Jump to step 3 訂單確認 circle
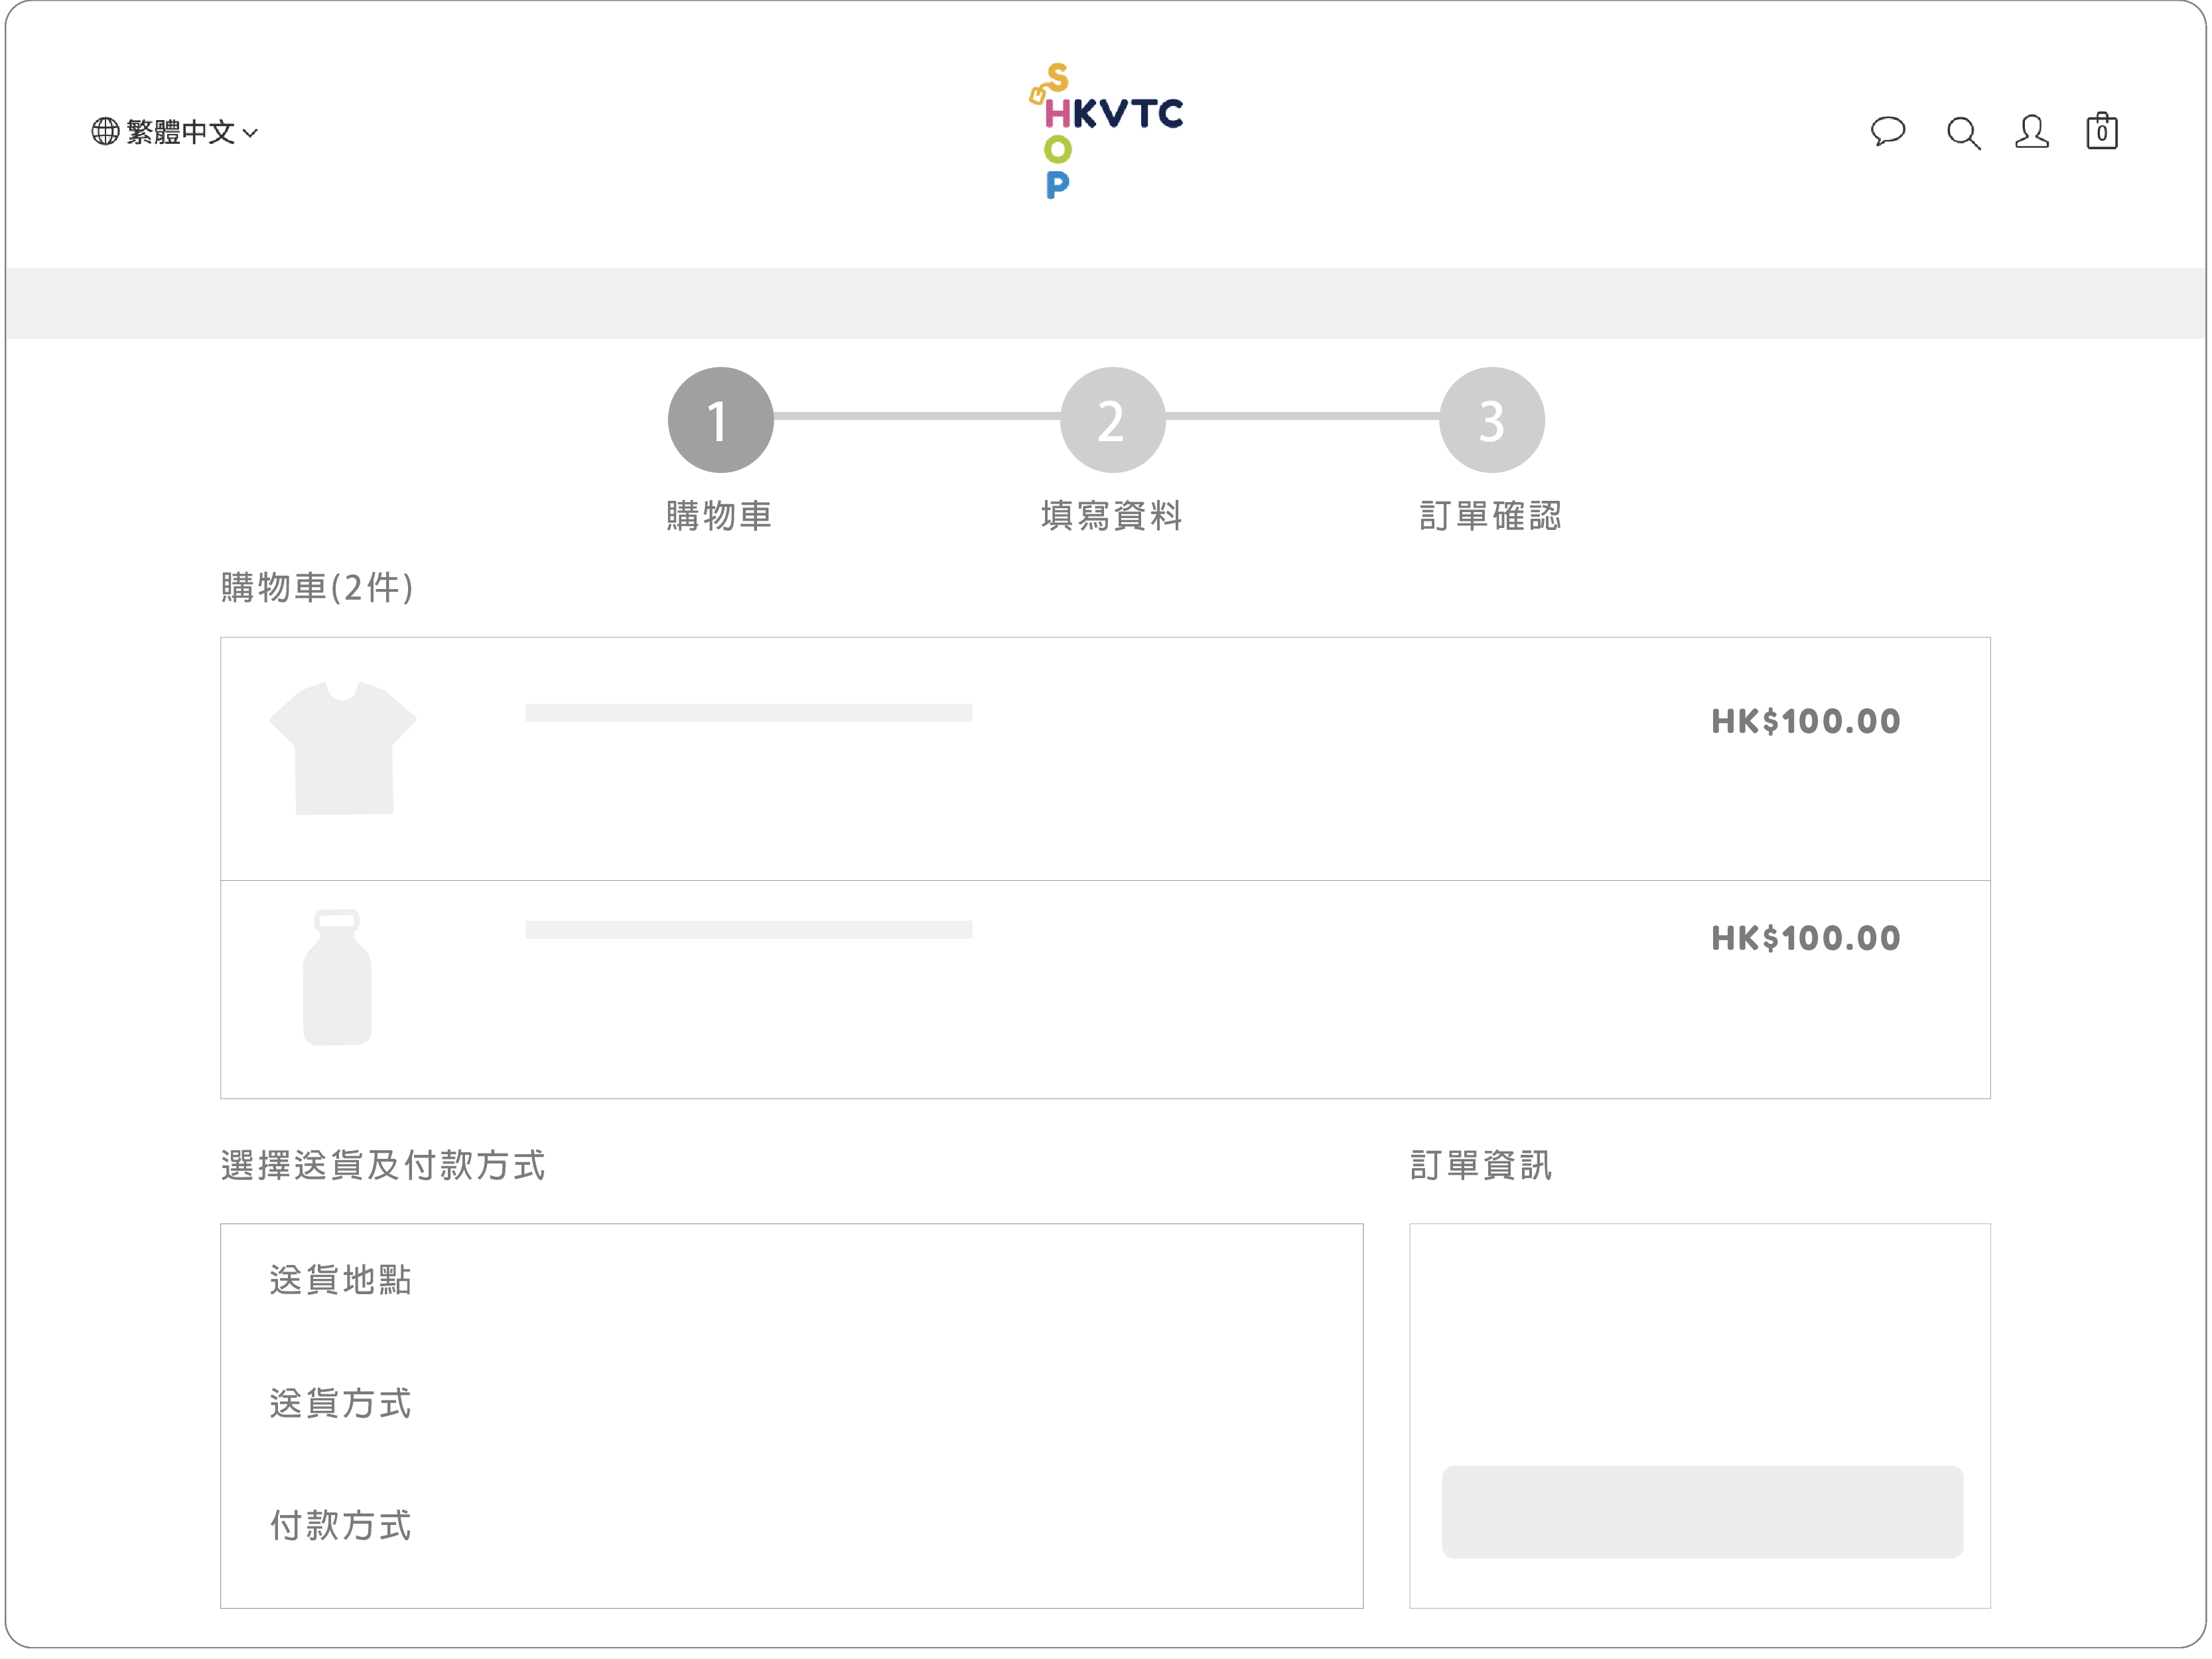Viewport: 2212px width, 1659px height. pyautogui.click(x=1491, y=420)
